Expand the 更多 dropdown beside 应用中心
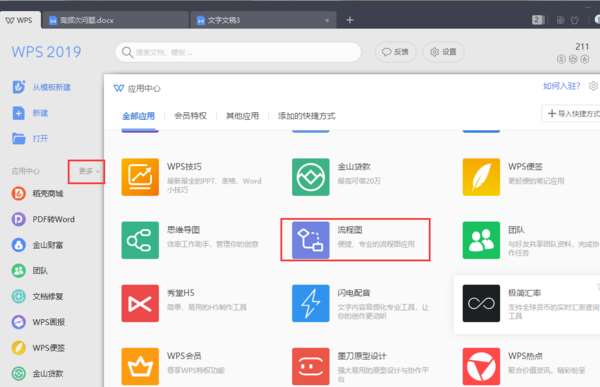Screen dimensions: 600x387 (x=89, y=171)
